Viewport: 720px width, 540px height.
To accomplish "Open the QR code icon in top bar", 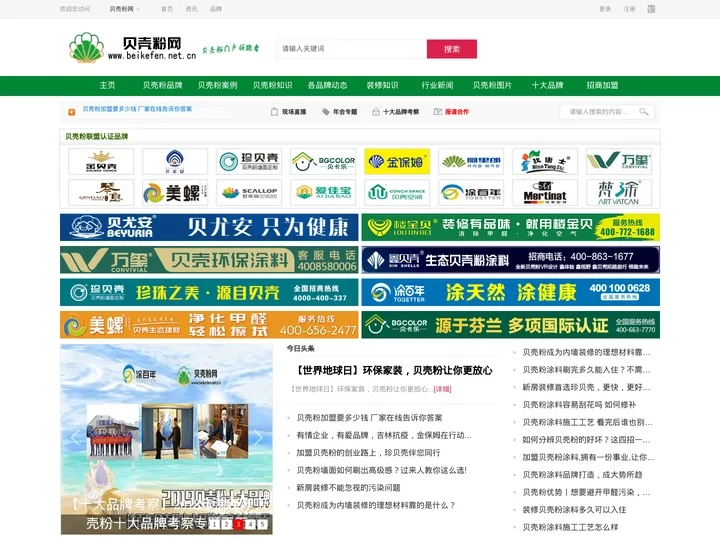I will point(651,9).
